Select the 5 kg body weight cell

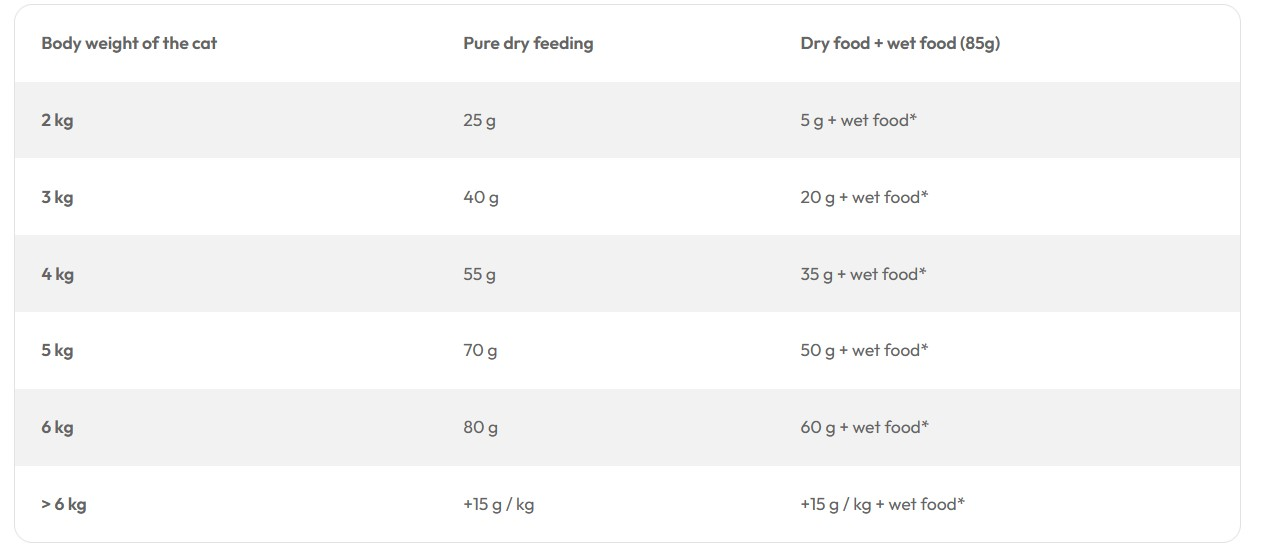(57, 350)
